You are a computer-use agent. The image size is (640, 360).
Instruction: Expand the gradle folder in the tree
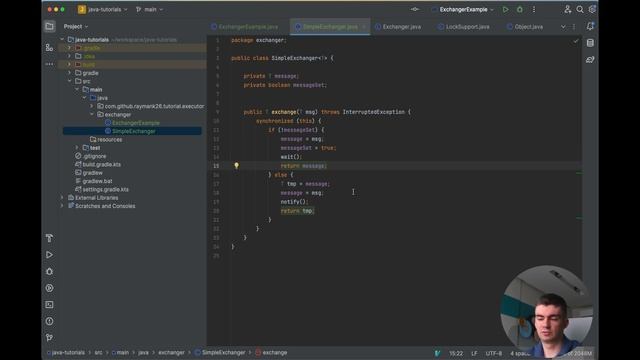pos(69,73)
